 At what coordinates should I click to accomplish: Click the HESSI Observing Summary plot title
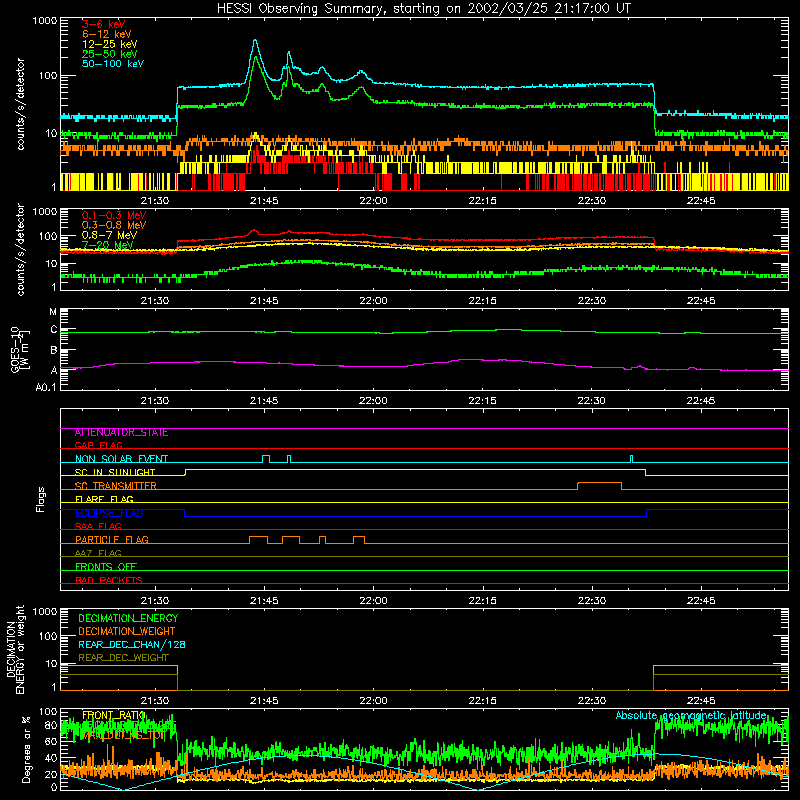[424, 9]
